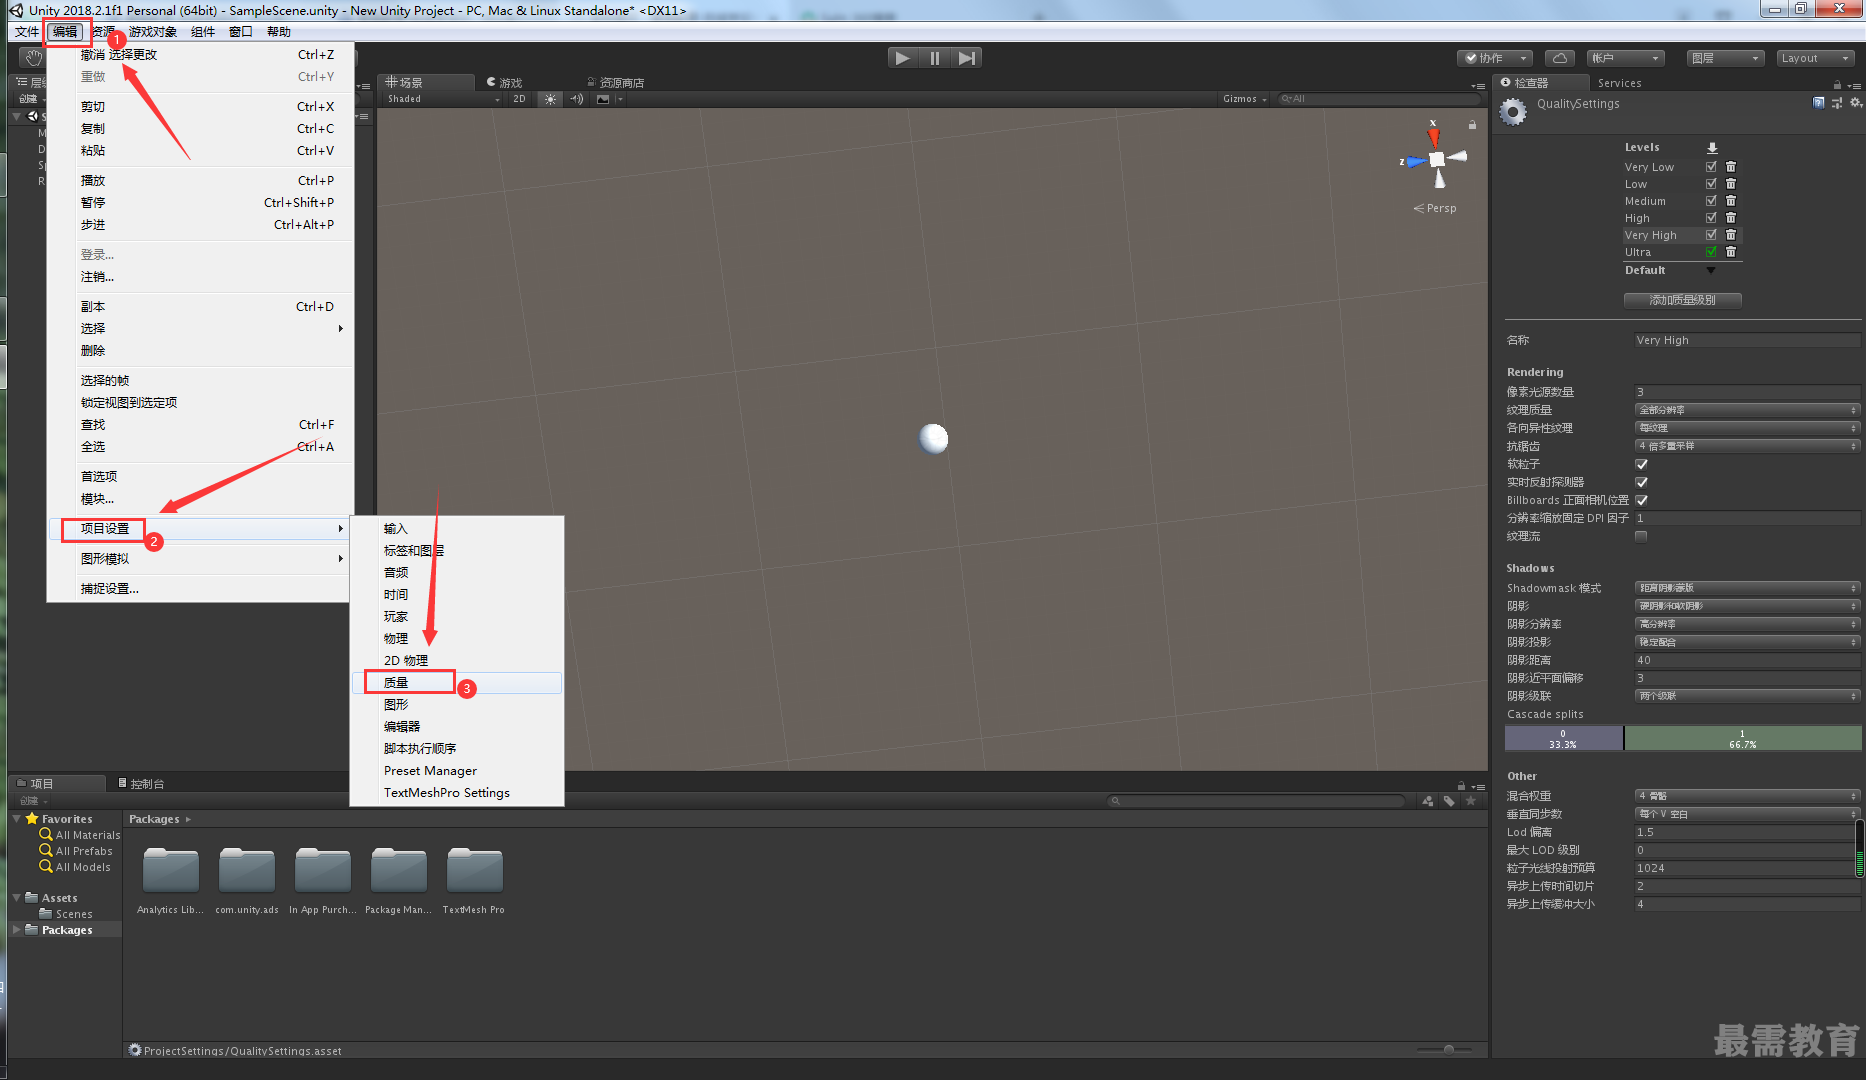Toggle scene effects image icon
The height and width of the screenshot is (1080, 1866).
(603, 99)
